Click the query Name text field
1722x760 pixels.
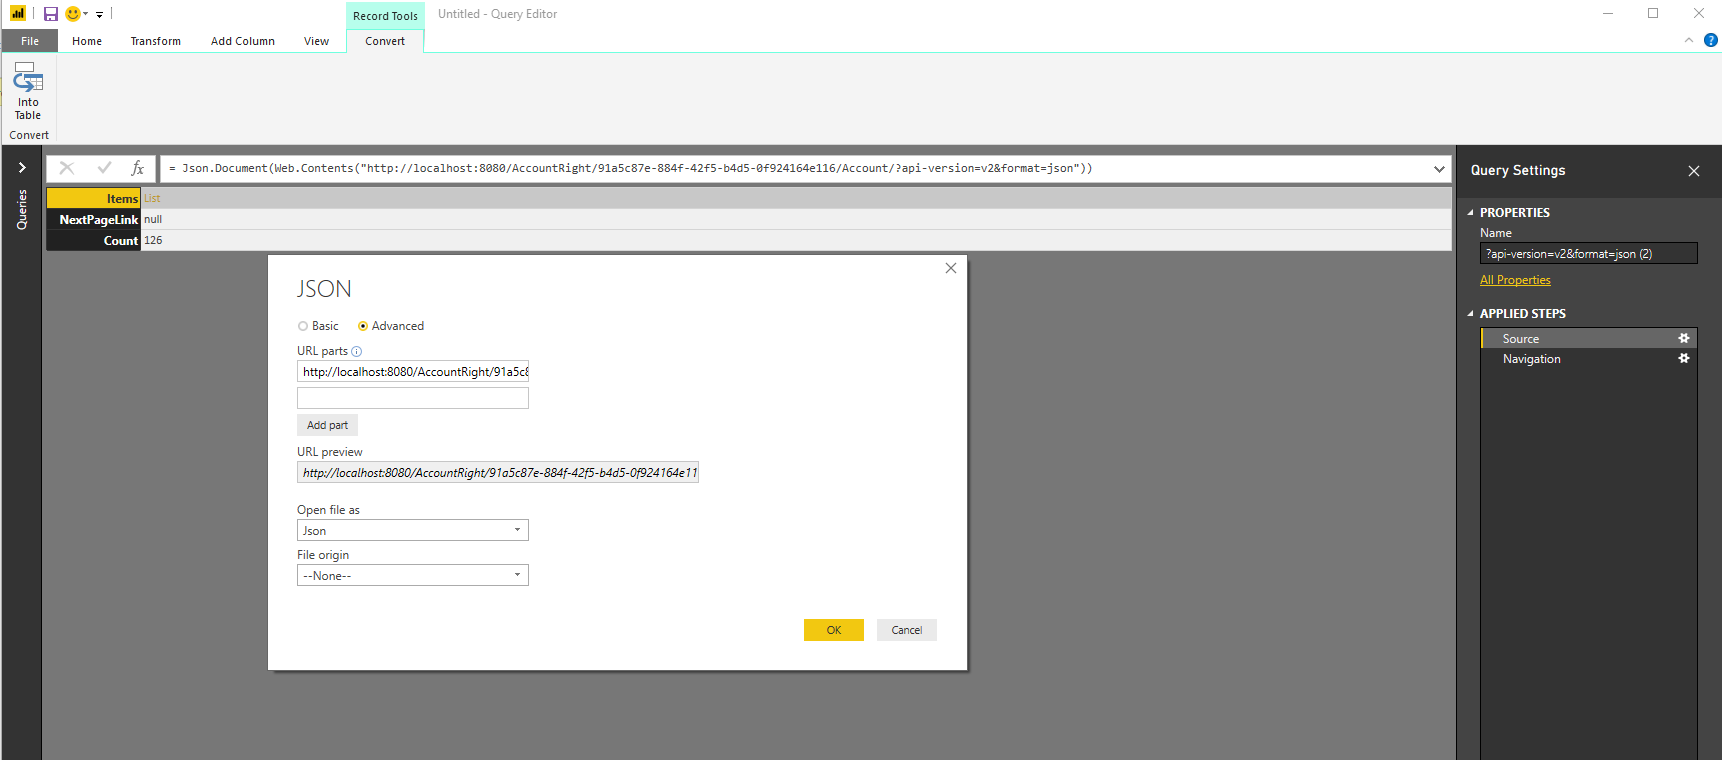(1589, 253)
